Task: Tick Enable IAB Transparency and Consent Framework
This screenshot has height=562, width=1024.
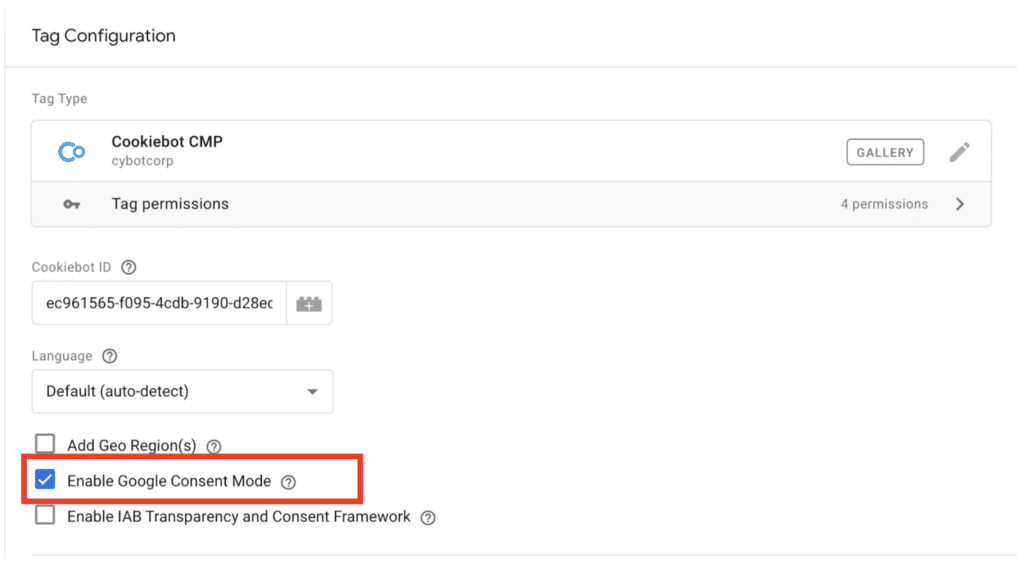Action: click(x=45, y=516)
